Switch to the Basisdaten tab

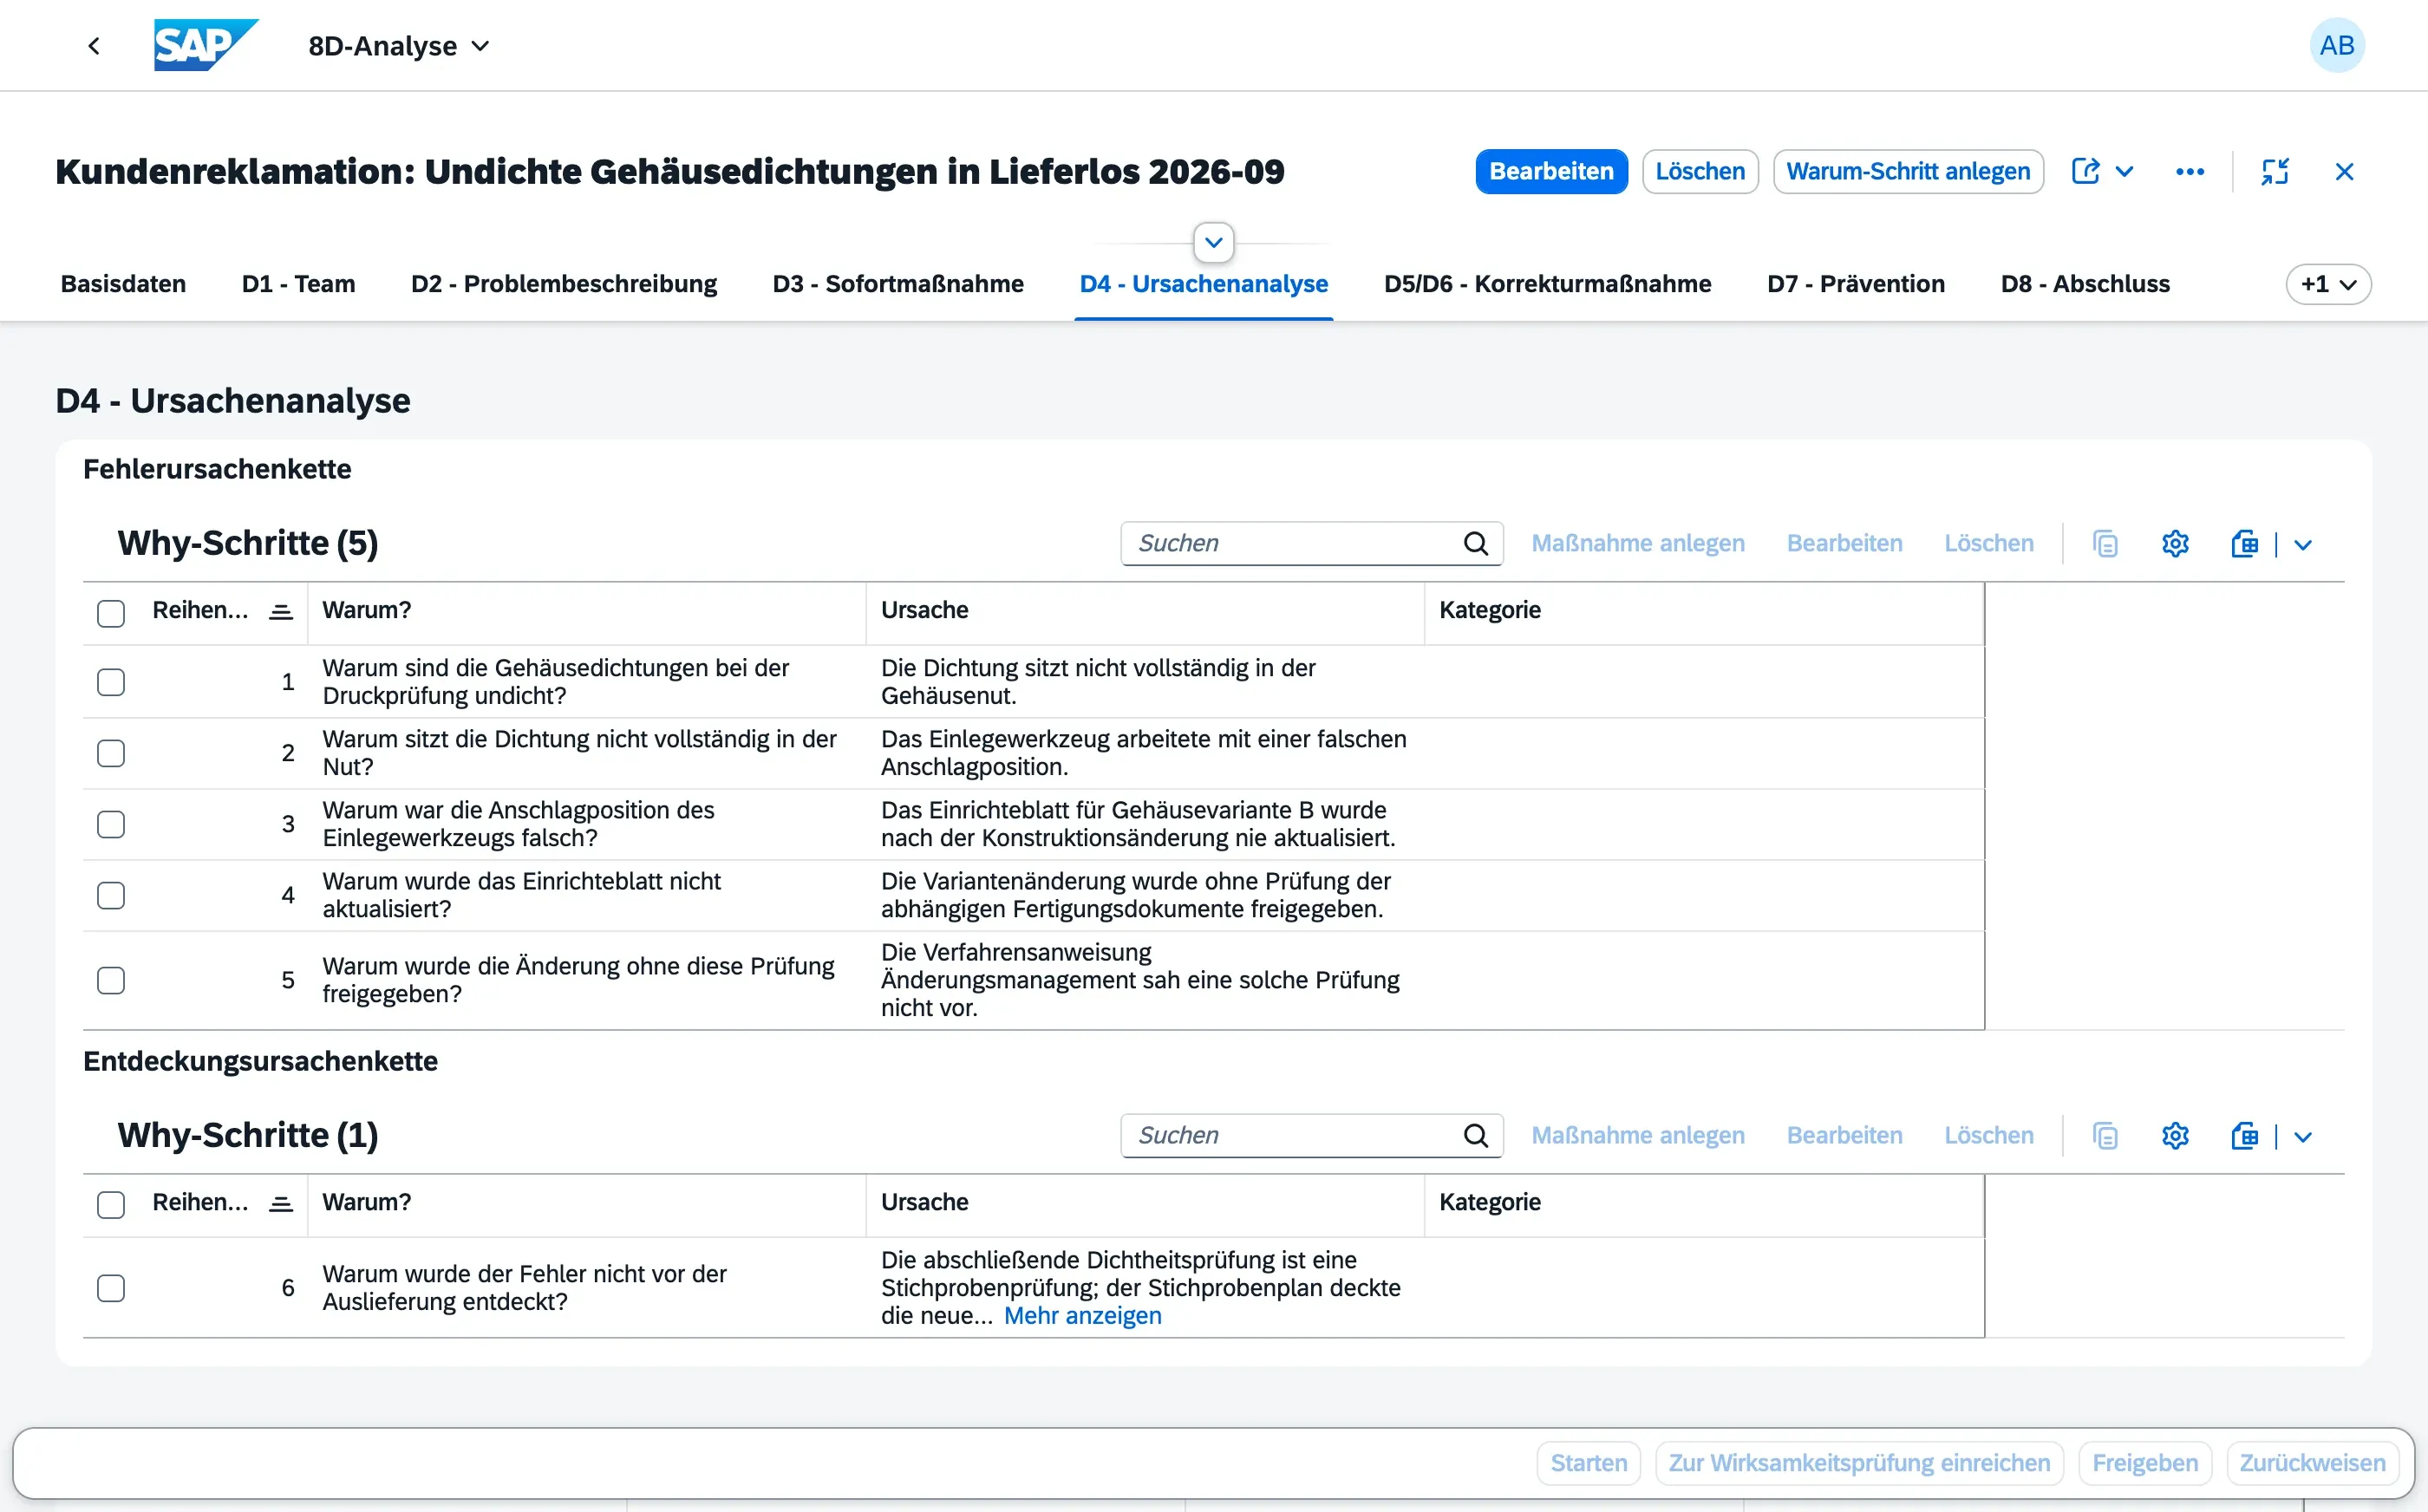123,284
